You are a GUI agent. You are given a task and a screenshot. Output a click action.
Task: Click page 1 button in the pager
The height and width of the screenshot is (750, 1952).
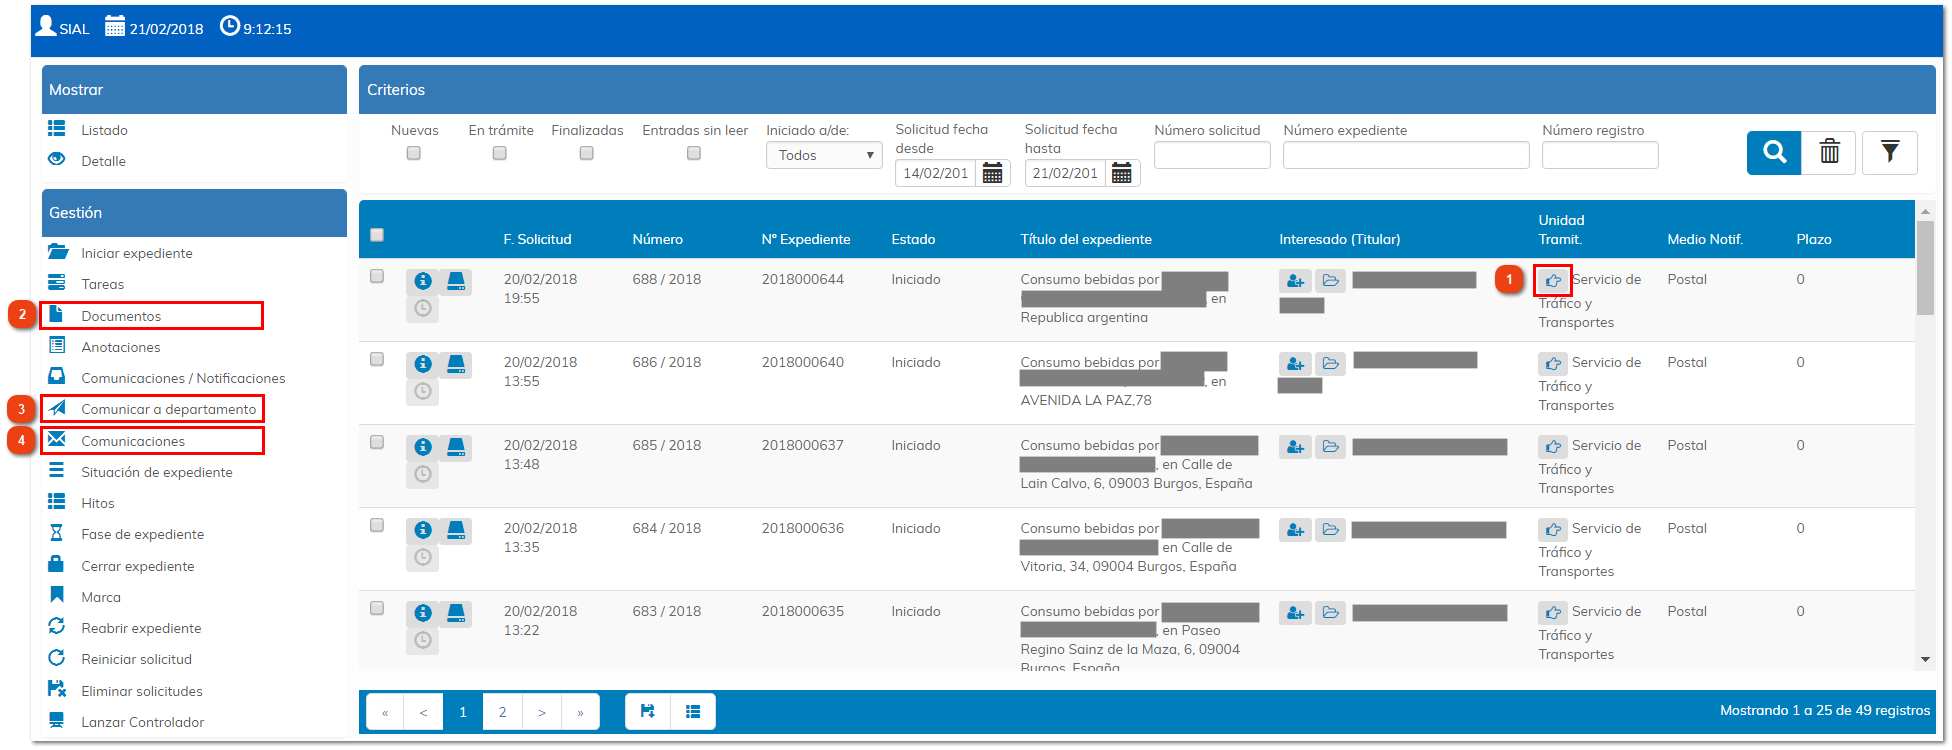(x=463, y=712)
